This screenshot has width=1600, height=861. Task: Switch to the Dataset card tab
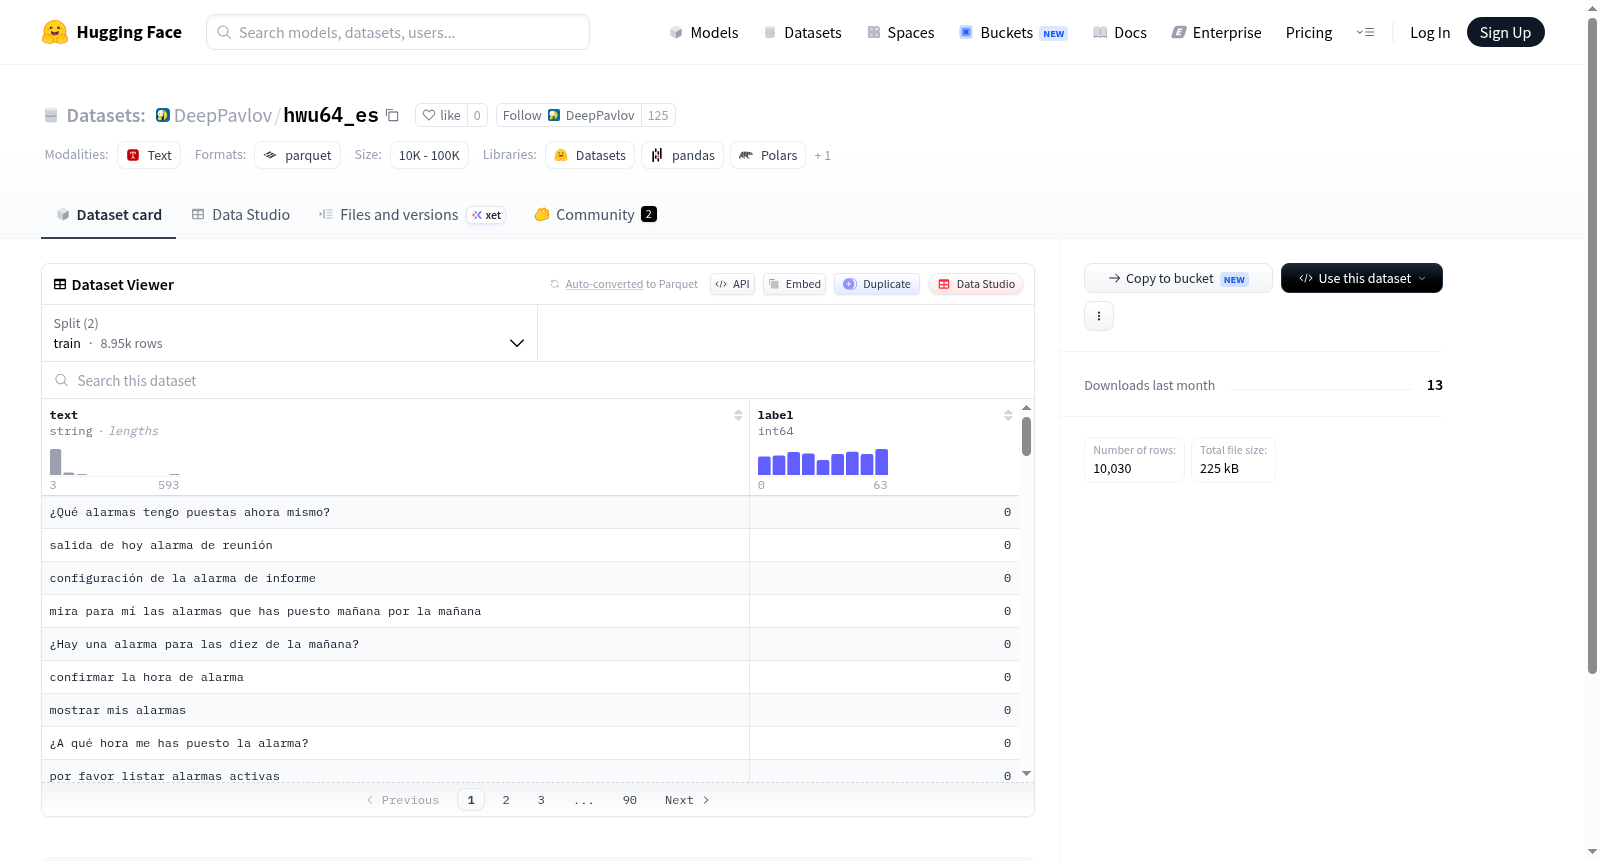coord(108,215)
